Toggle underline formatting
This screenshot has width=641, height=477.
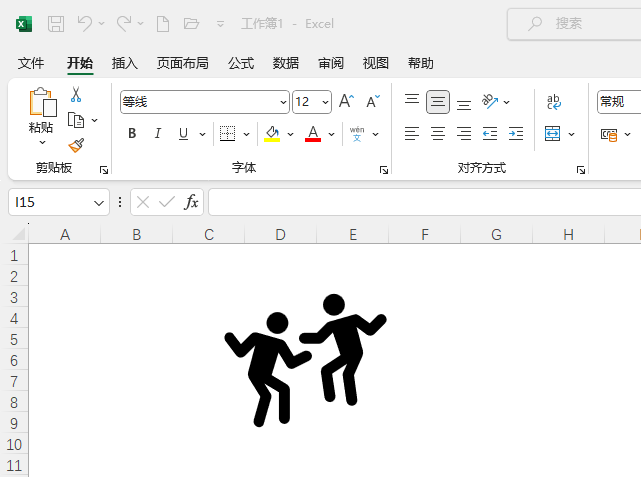(x=184, y=134)
